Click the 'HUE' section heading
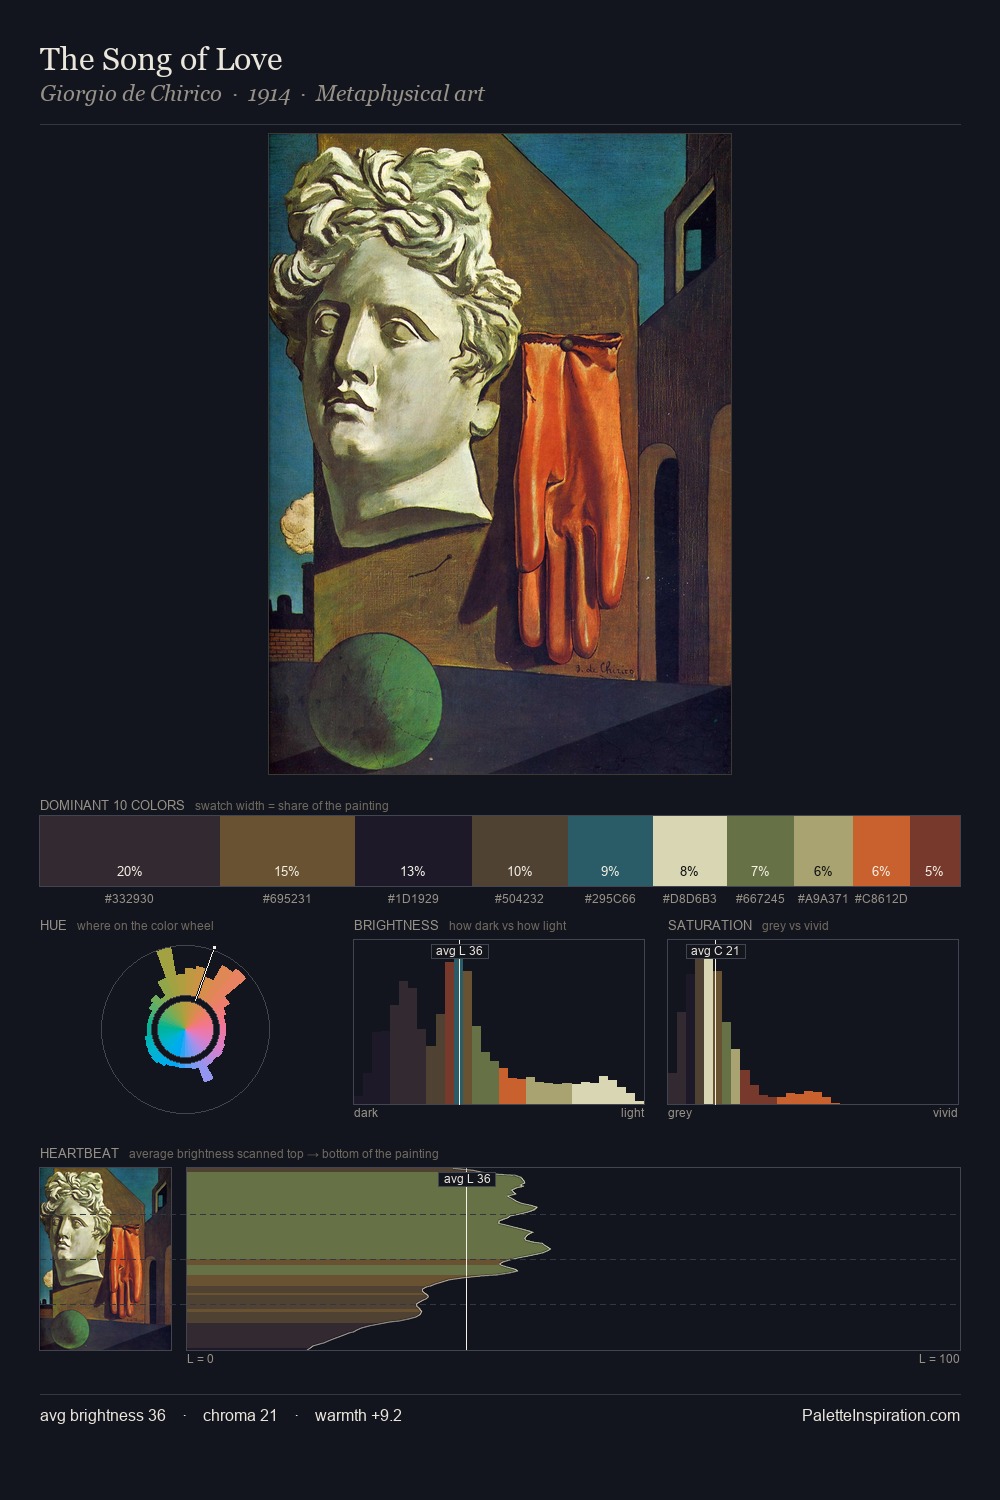This screenshot has height=1500, width=1000. pyautogui.click(x=53, y=925)
